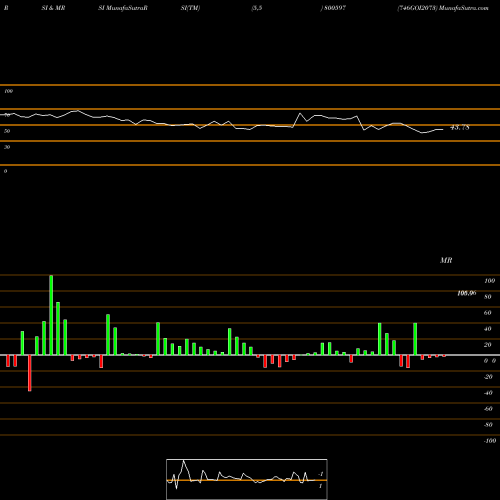Click the MunafaSutra.com header text on the right
The width and height of the screenshot is (500, 500).
(x=464, y=8)
